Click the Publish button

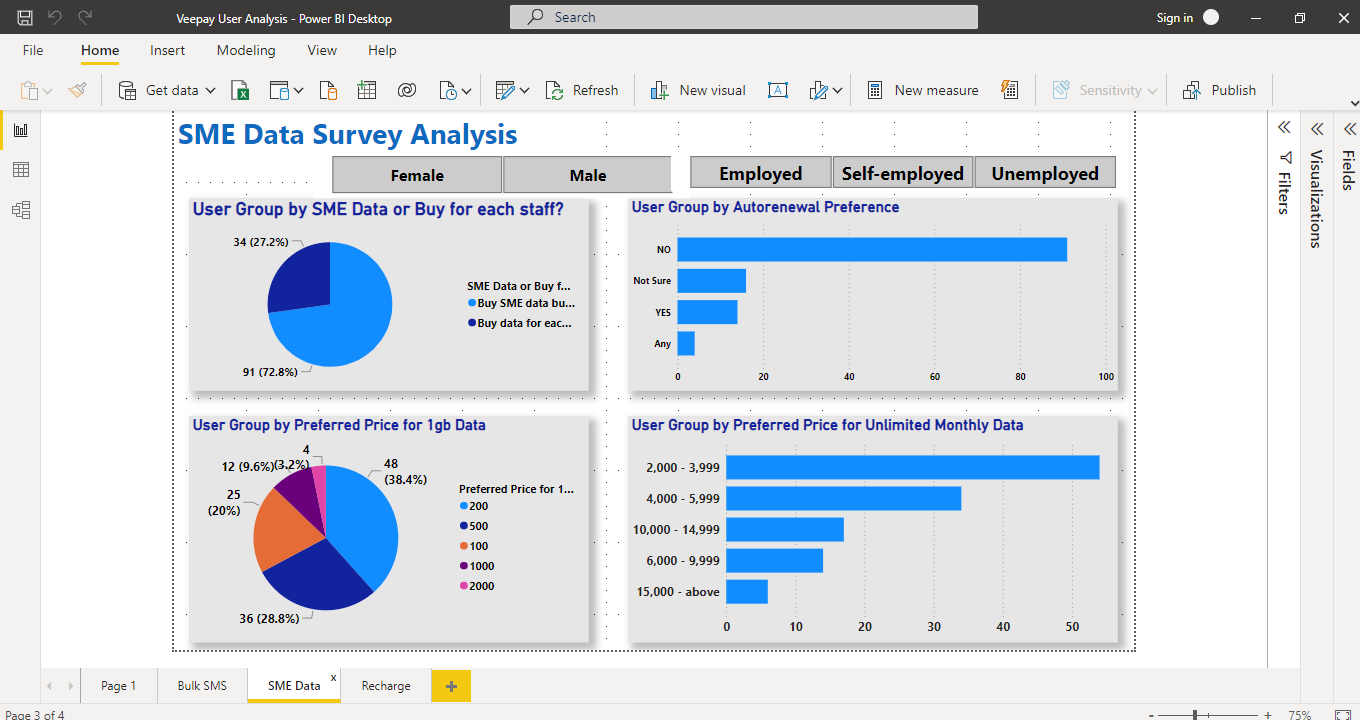[x=1219, y=90]
